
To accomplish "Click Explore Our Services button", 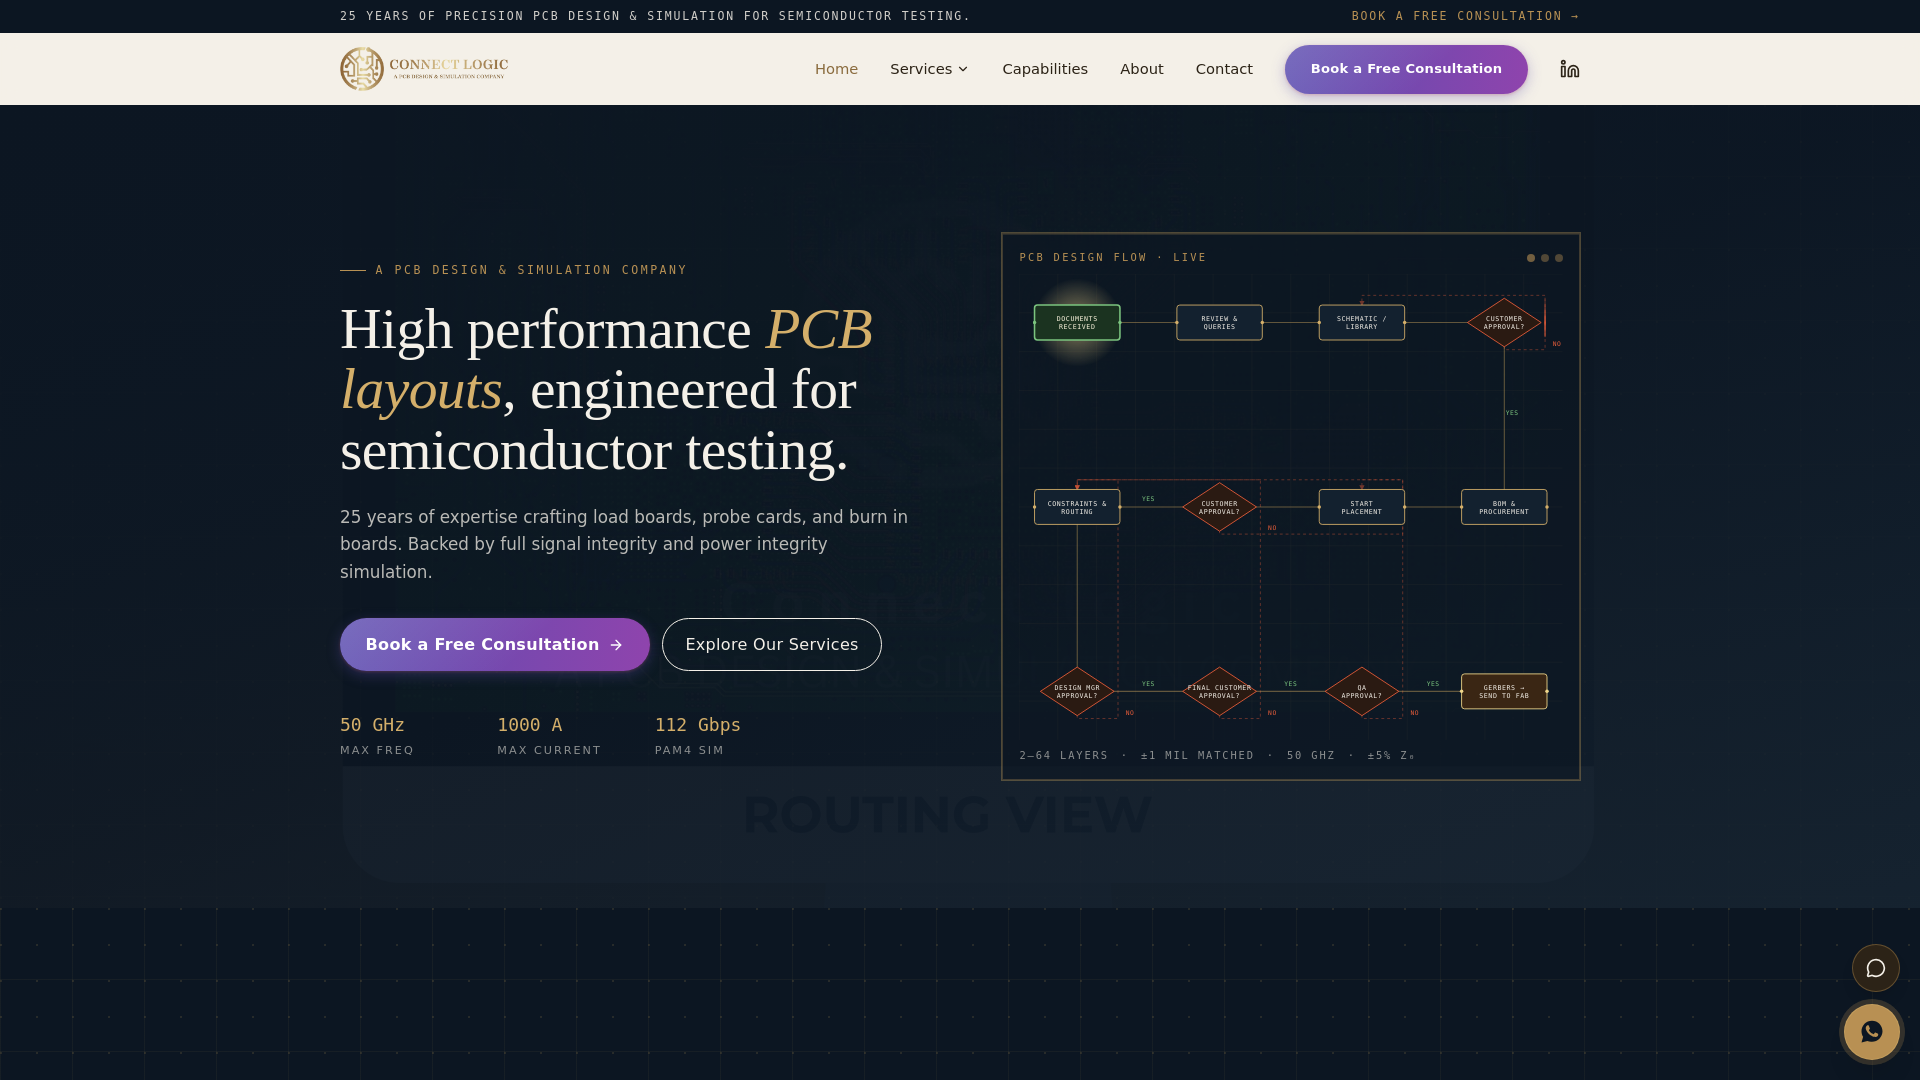I will [772, 645].
